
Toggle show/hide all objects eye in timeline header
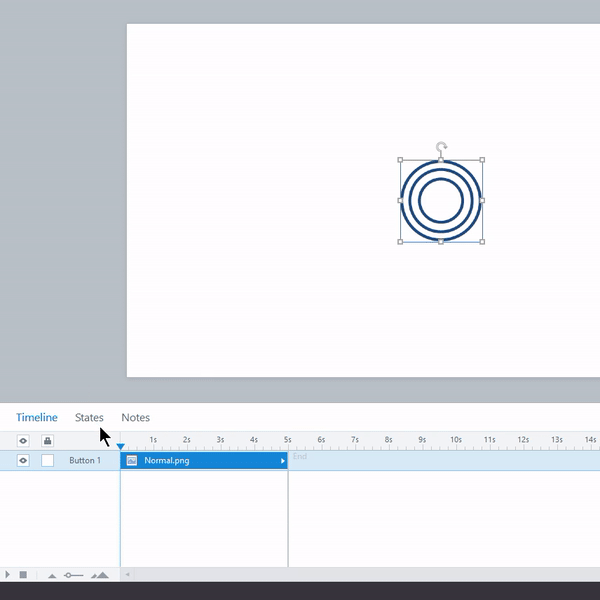(23, 441)
